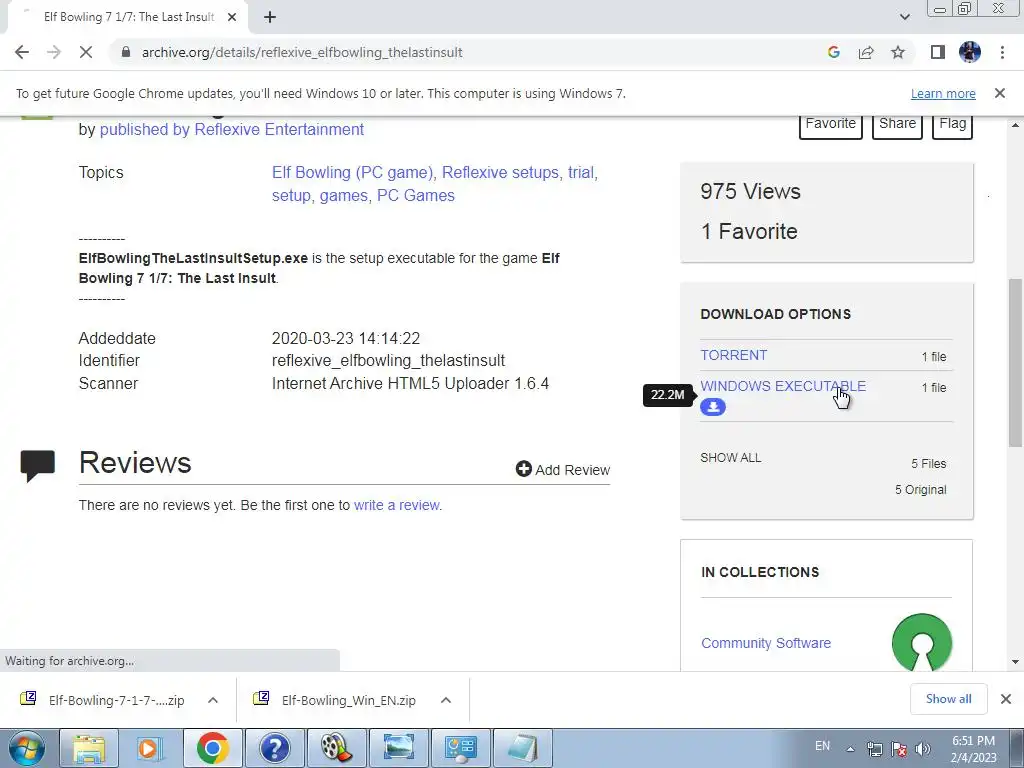This screenshot has width=1024, height=768.
Task: Open Reflexive setups topic link
Action: [500, 172]
